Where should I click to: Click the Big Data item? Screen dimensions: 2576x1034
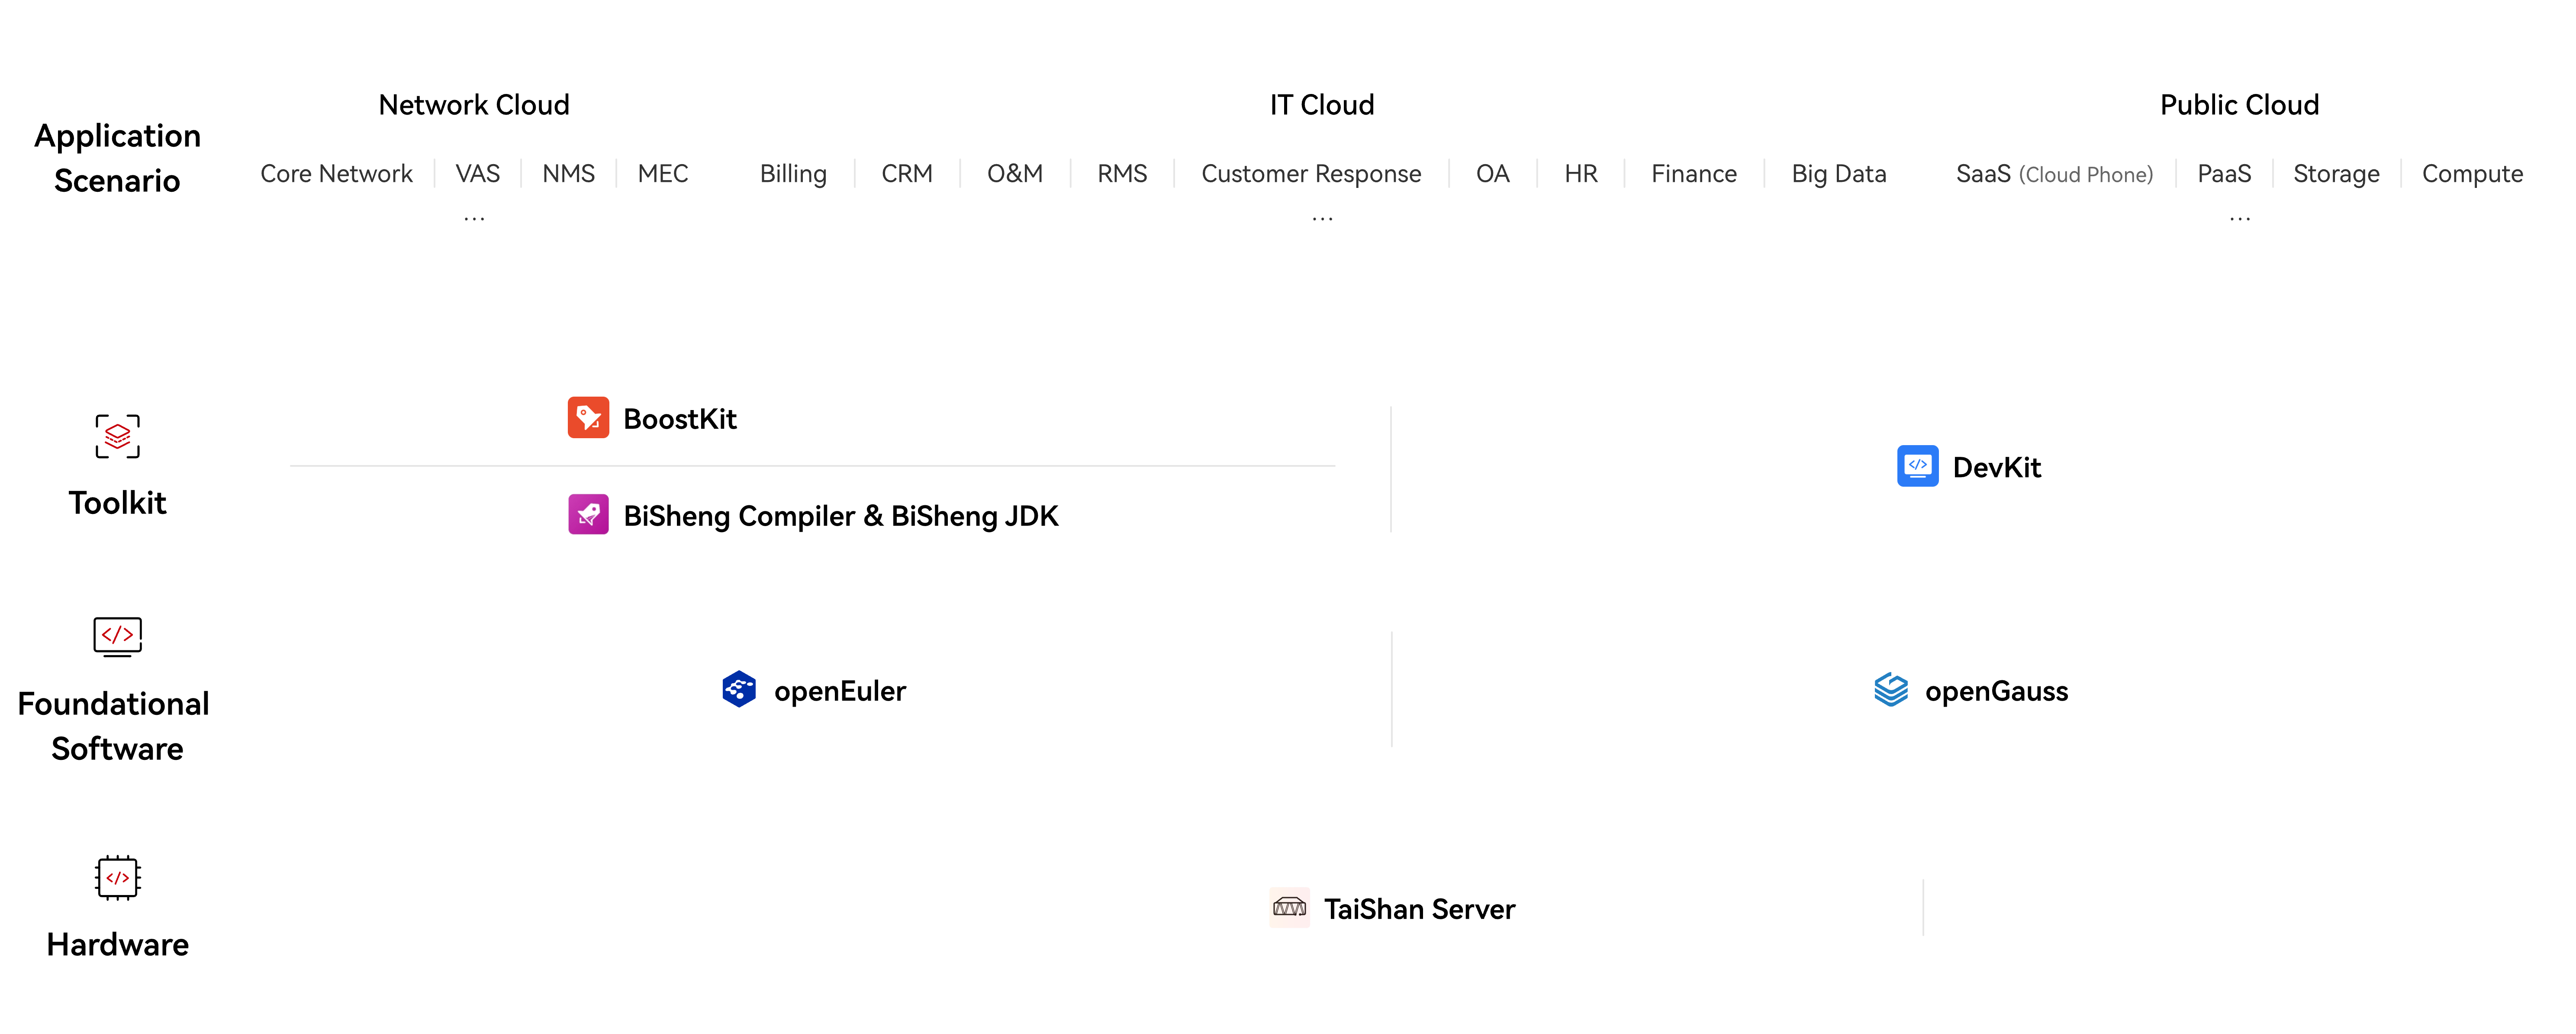click(x=1838, y=174)
